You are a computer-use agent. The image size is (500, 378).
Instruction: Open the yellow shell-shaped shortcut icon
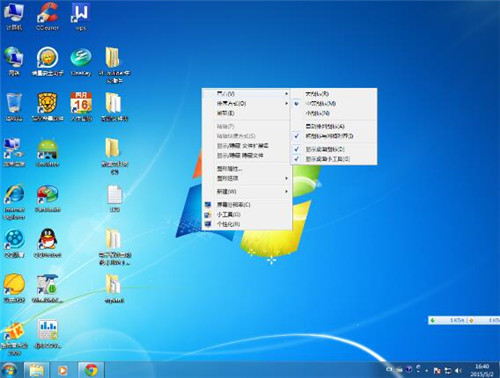[x=14, y=288]
